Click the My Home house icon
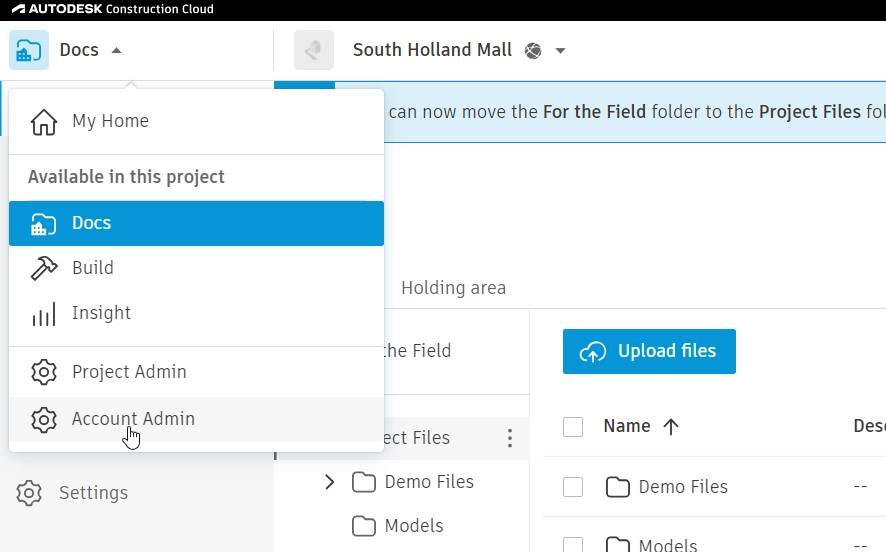 (44, 122)
